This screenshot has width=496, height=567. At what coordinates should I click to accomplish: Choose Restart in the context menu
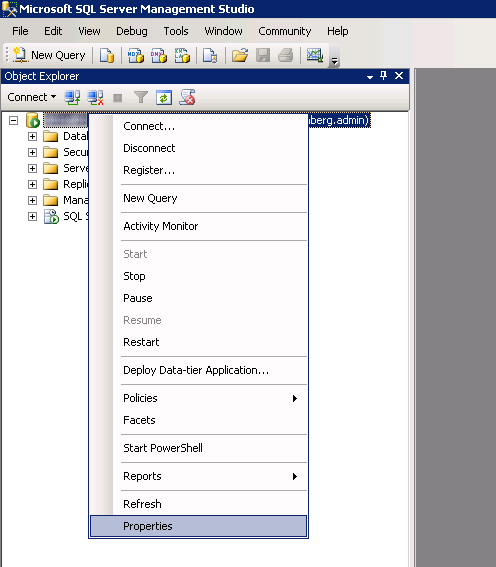[x=198, y=342]
